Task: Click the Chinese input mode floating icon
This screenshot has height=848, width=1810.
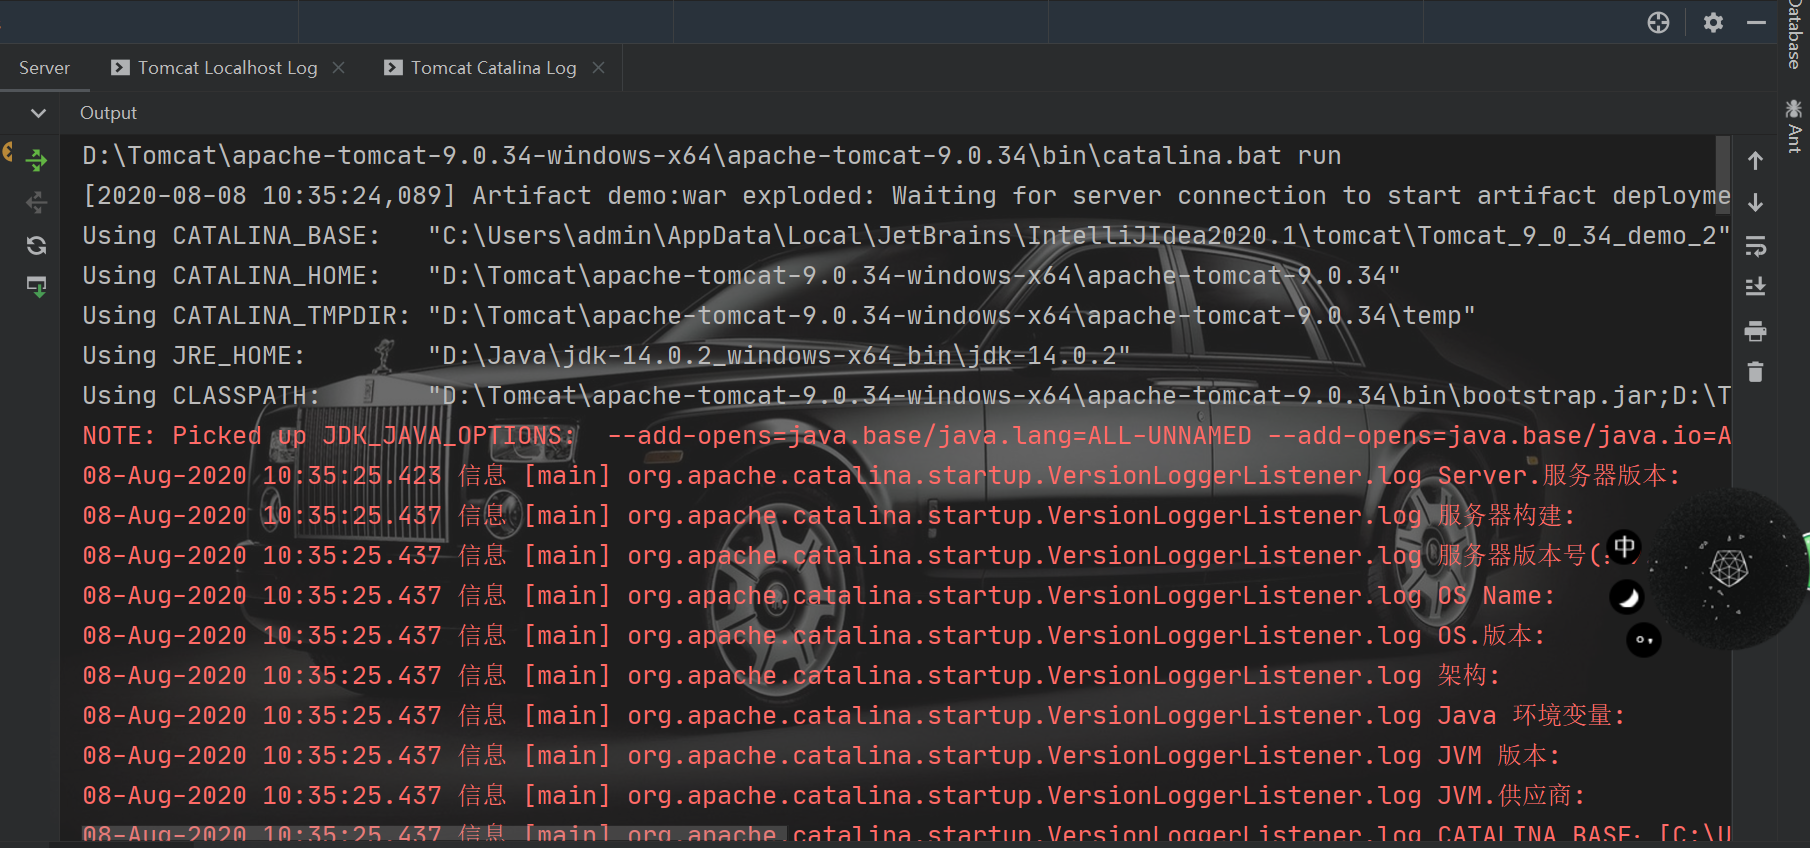Action: [1625, 546]
